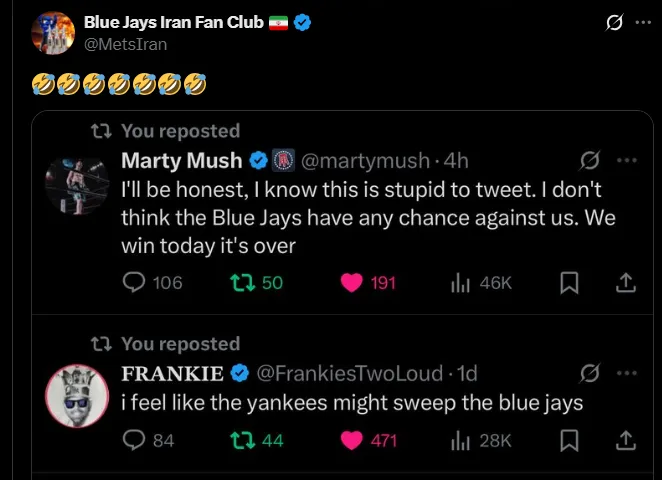Click the Grok icon on FRANKIE's tweet
This screenshot has height=480, width=662.
(590, 373)
